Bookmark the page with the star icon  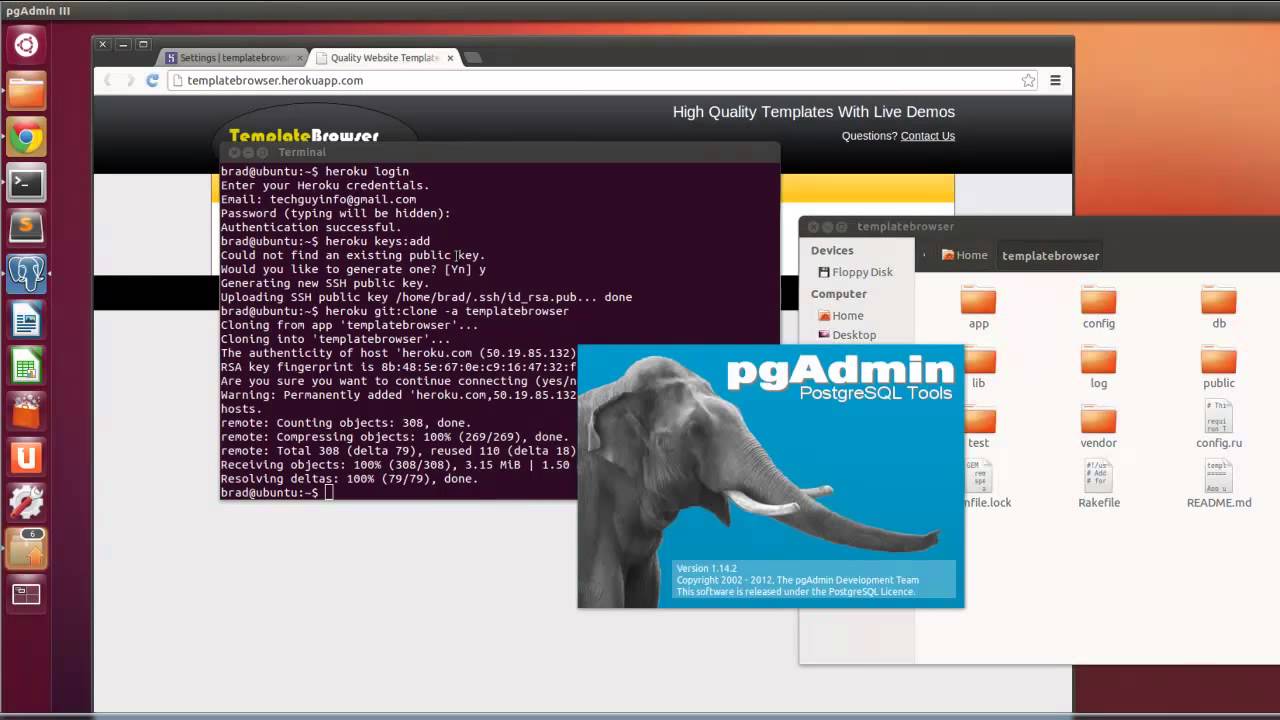click(x=1028, y=80)
